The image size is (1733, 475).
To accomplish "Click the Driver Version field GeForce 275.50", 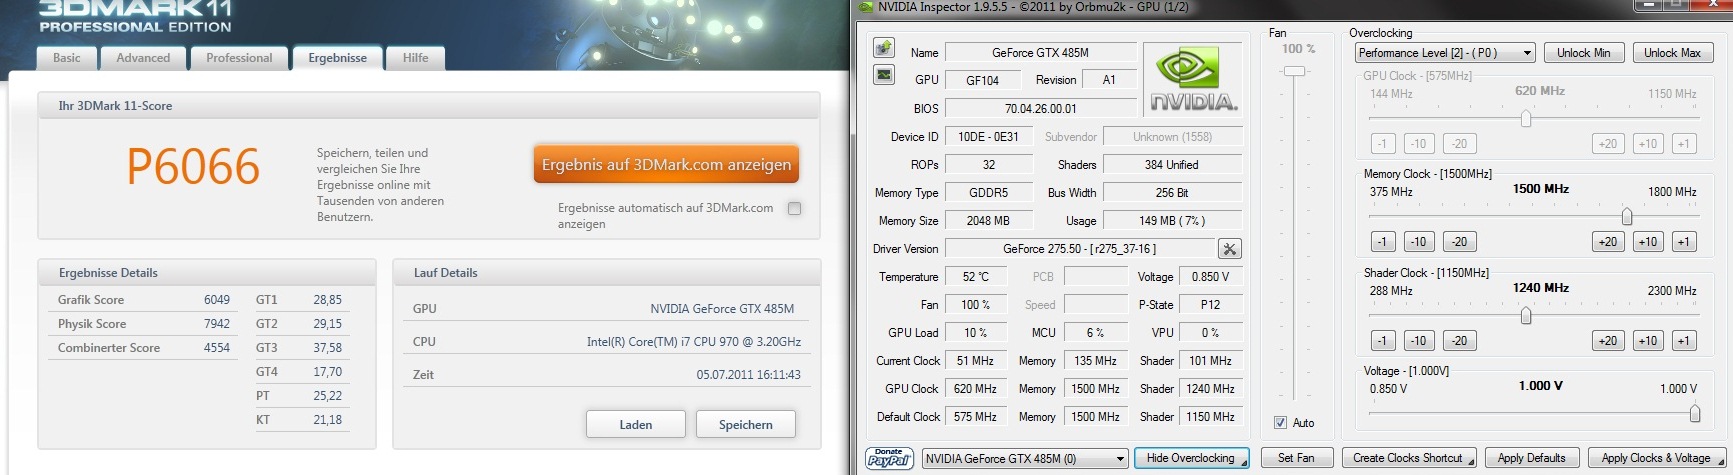I will (x=1079, y=249).
